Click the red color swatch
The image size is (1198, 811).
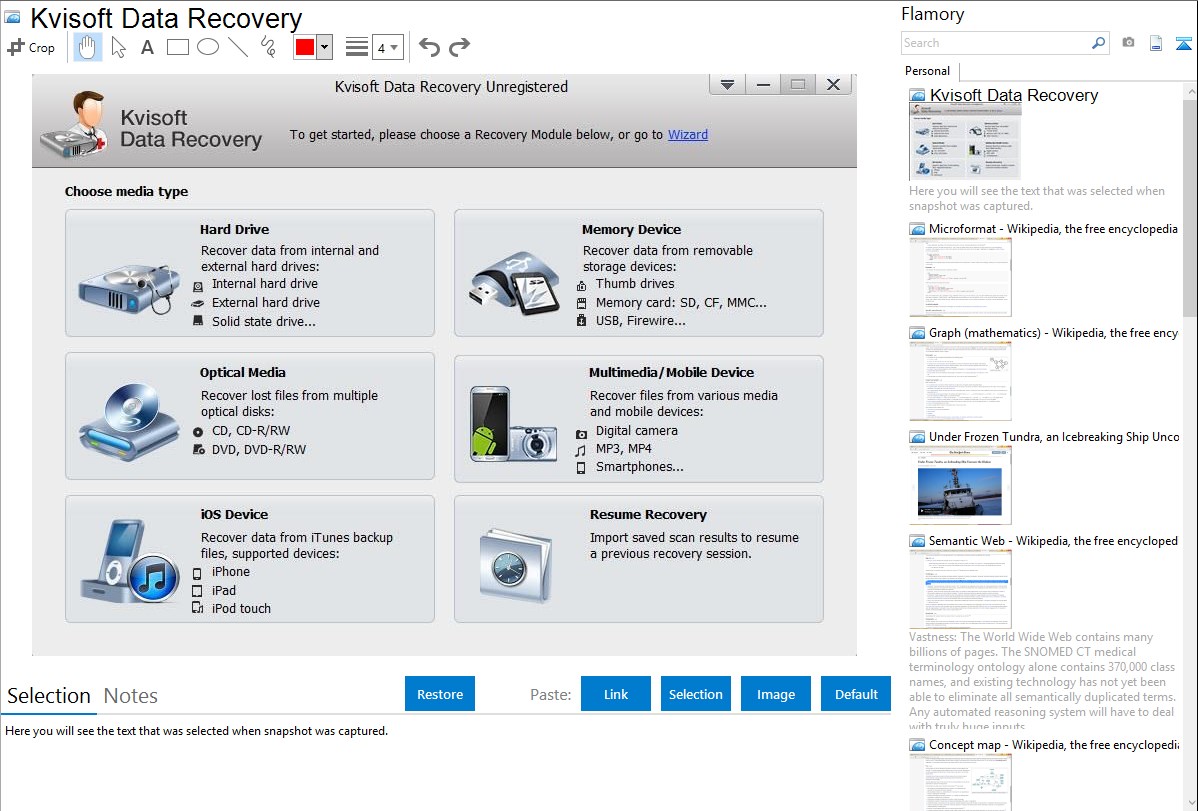(305, 47)
